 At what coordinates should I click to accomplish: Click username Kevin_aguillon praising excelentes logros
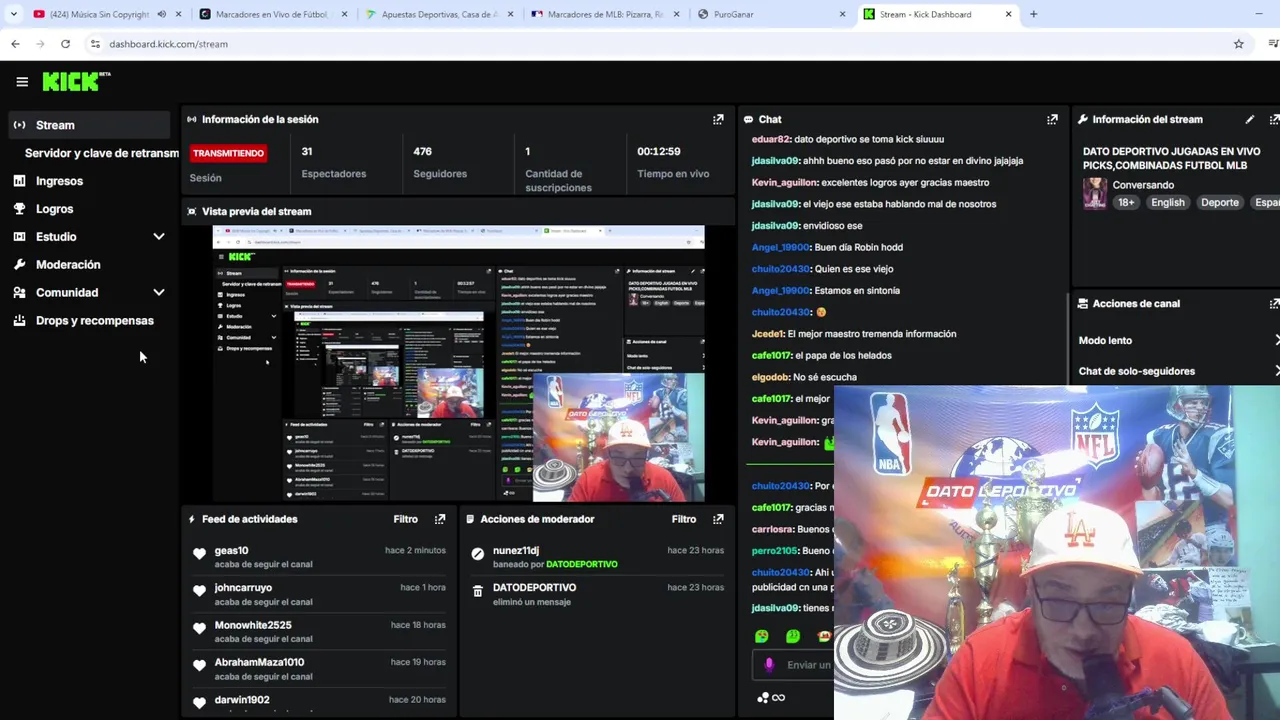[785, 182]
